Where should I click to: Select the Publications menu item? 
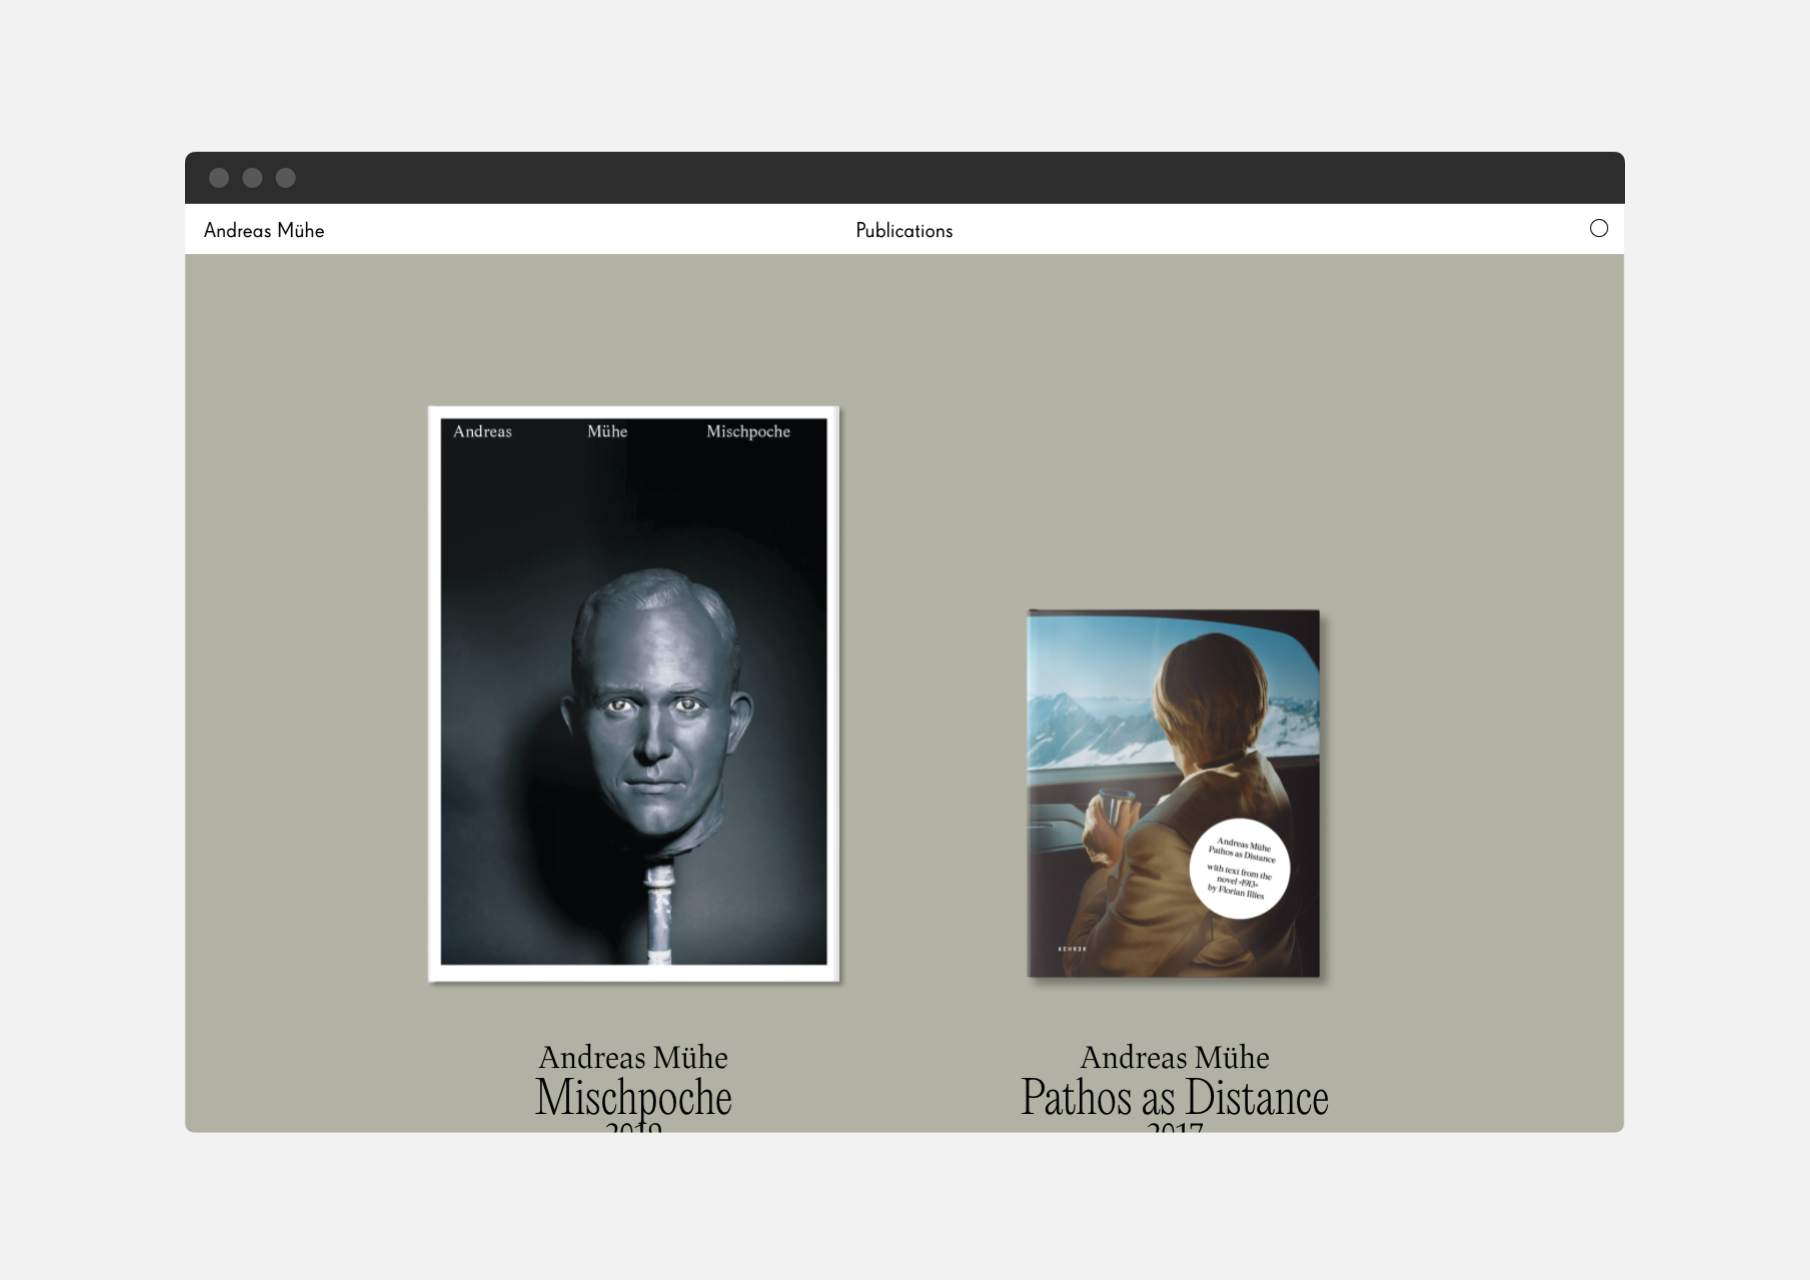point(904,230)
